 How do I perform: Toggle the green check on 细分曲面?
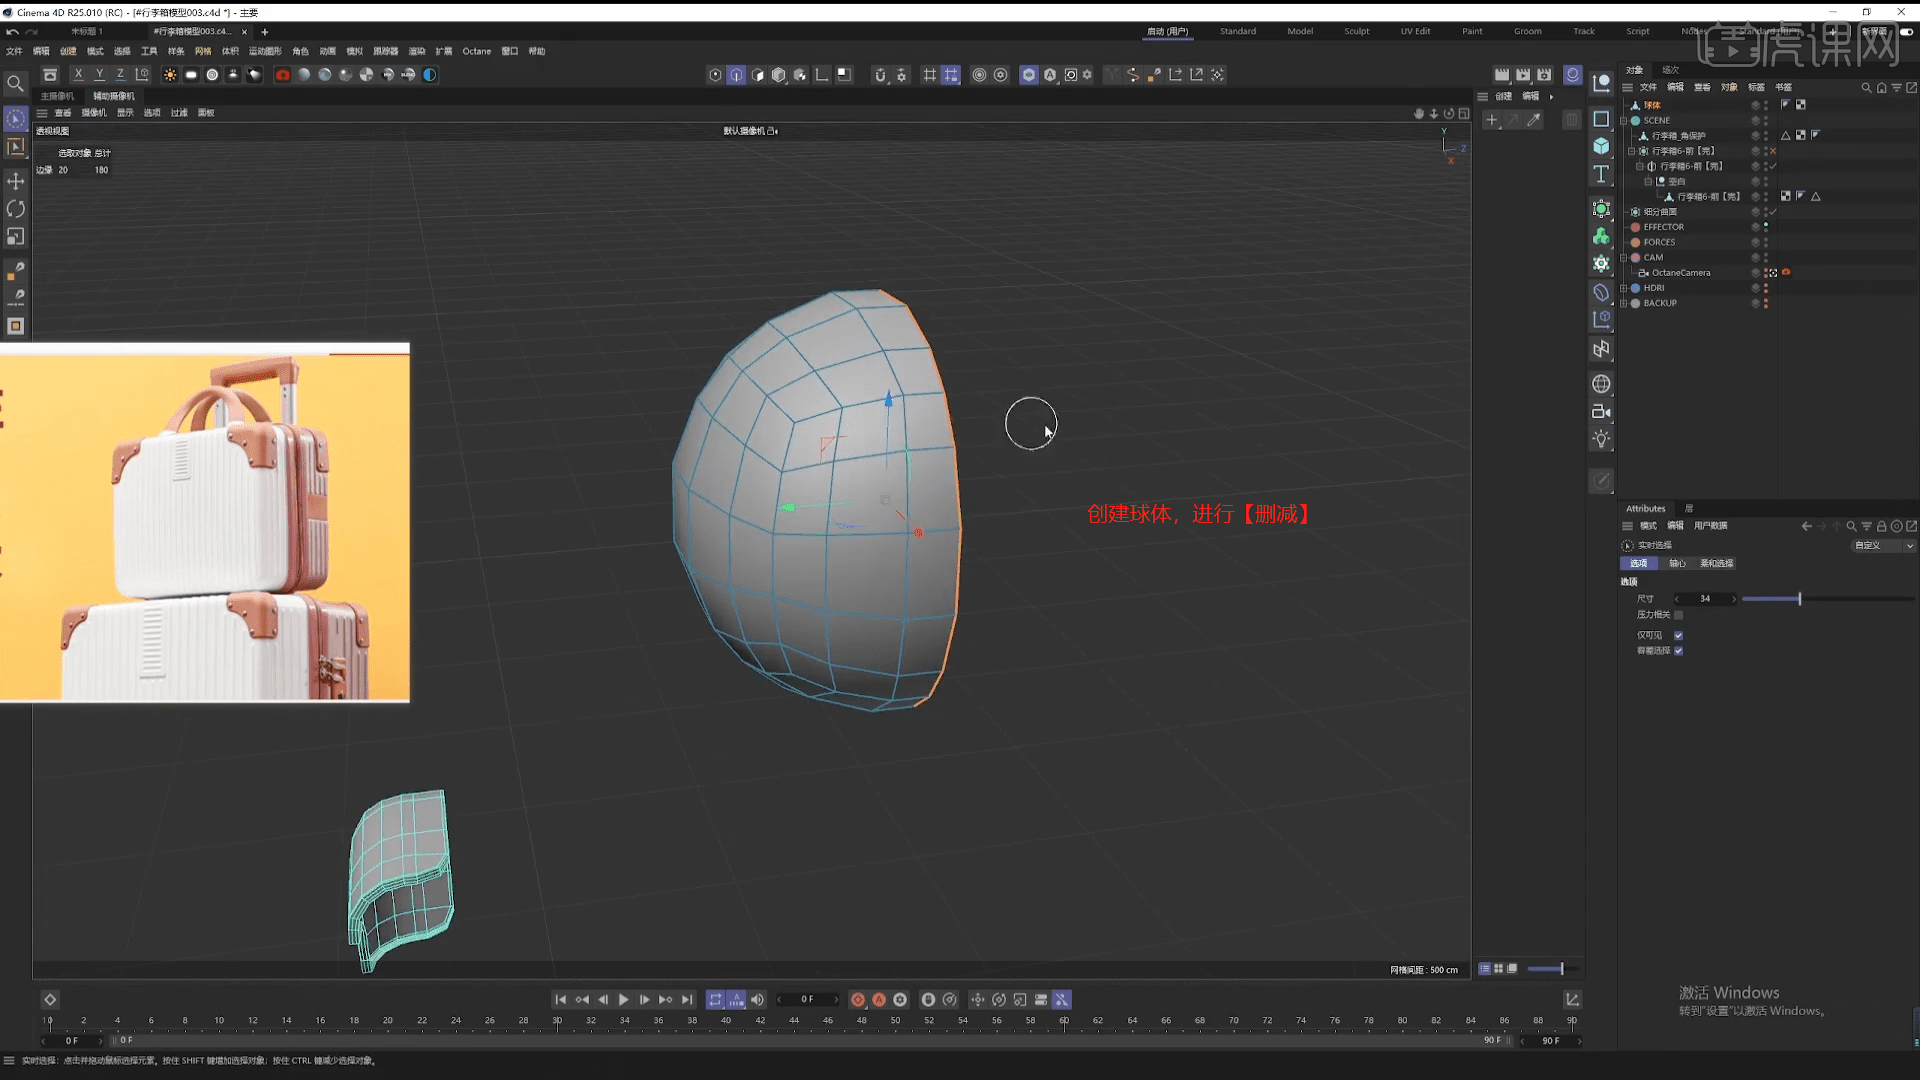coord(1772,212)
